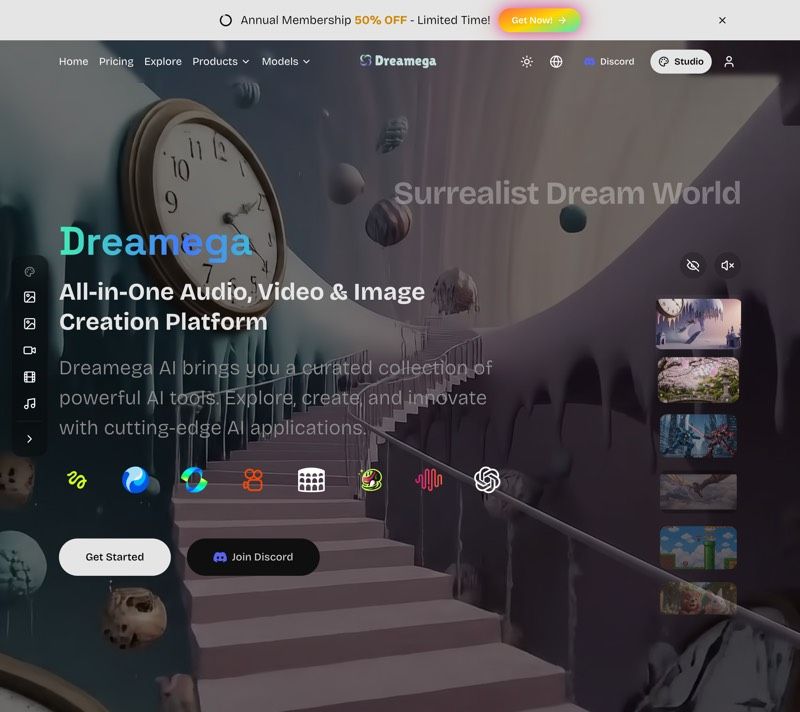The width and height of the screenshot is (800, 712).
Task: Open the language globe icon in the header
Action: [x=555, y=61]
